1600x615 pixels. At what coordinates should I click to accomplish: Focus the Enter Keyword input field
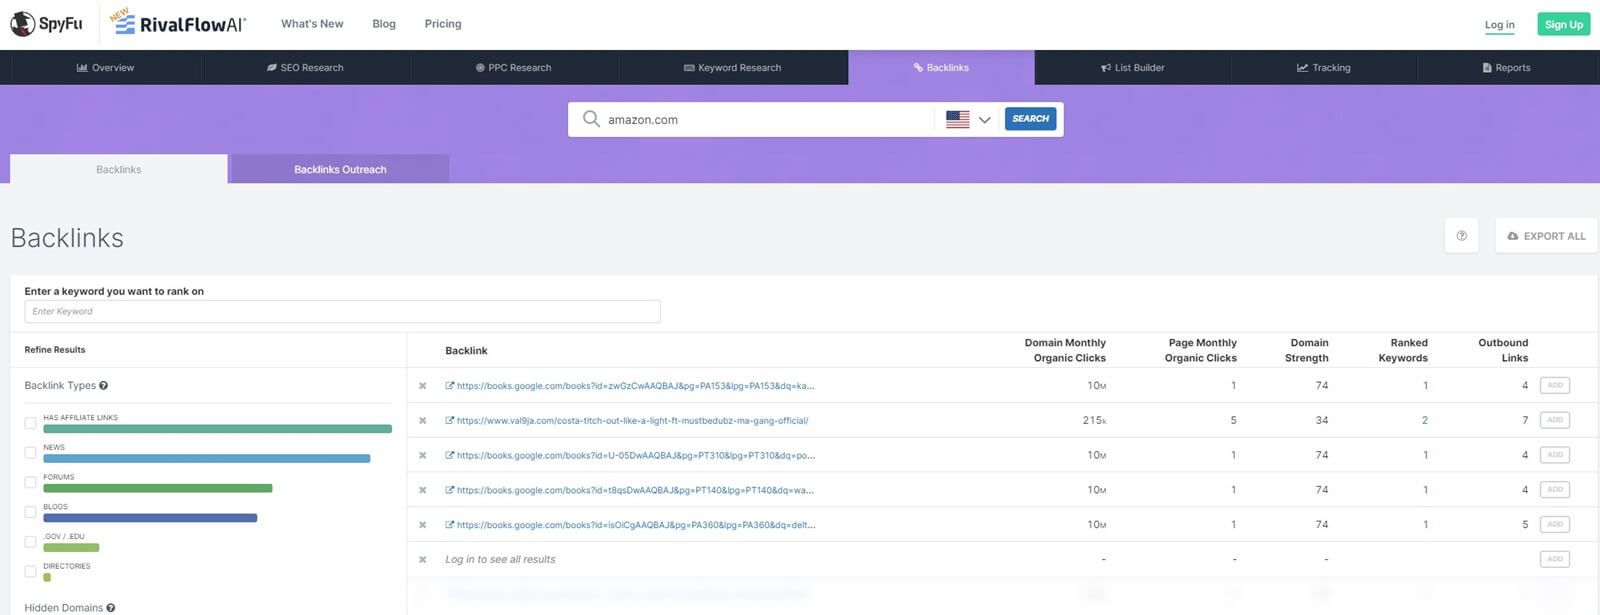(342, 311)
